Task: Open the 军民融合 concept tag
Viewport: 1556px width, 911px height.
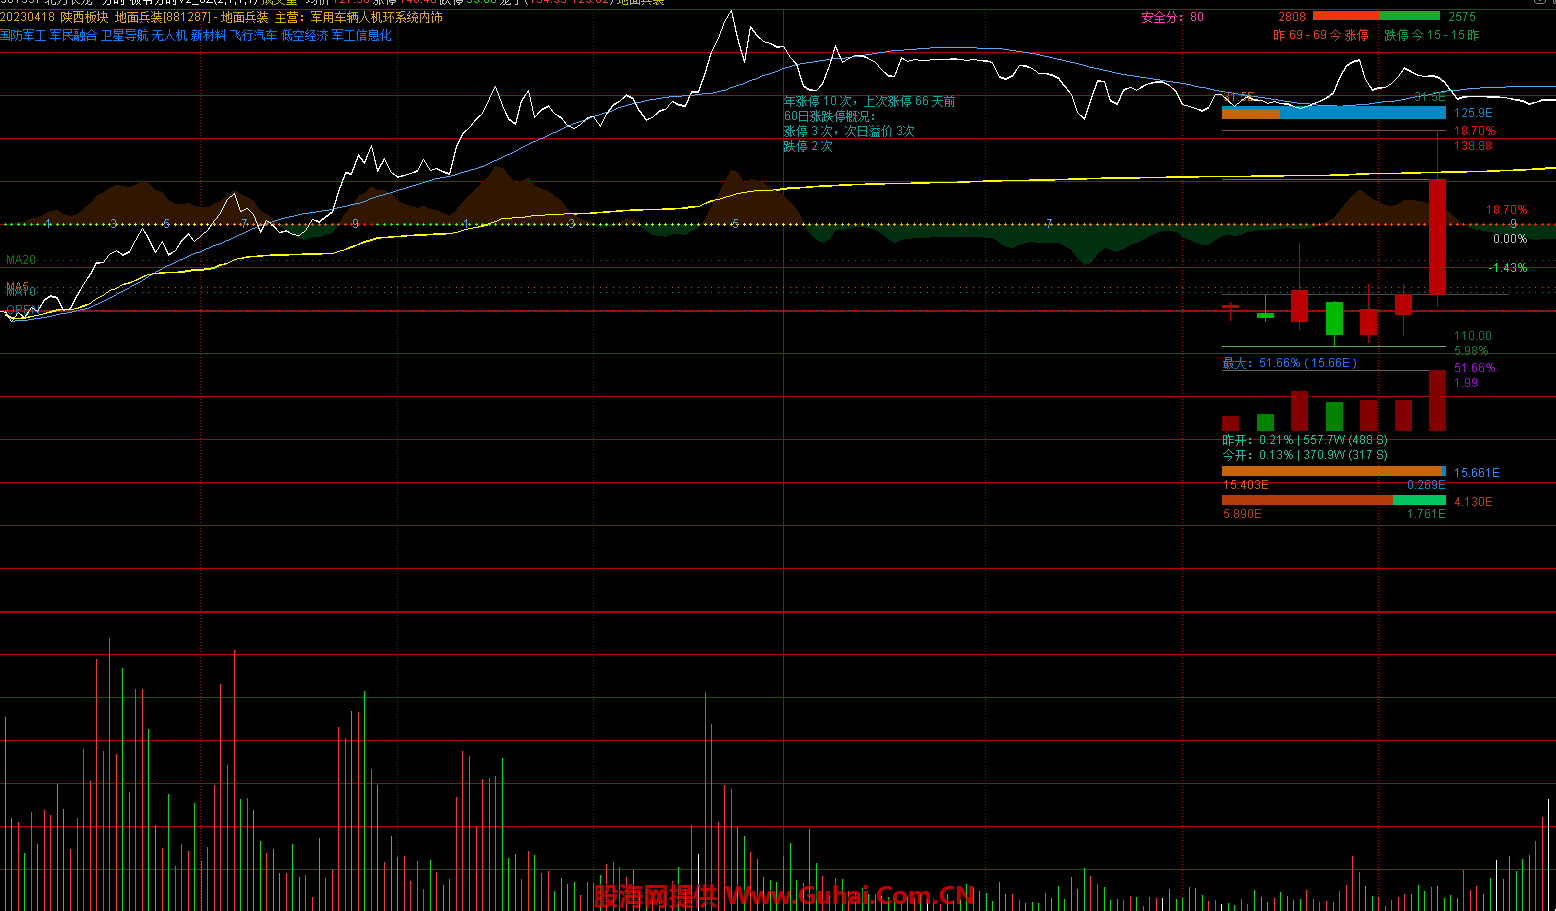Action: [x=74, y=36]
